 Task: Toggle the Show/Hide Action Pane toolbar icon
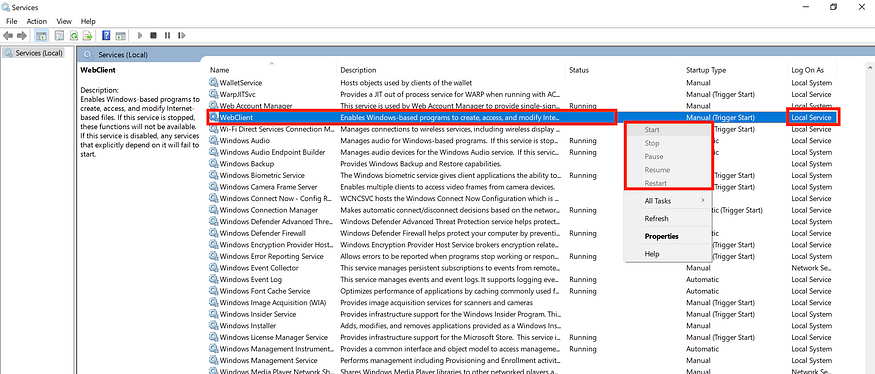click(121, 36)
